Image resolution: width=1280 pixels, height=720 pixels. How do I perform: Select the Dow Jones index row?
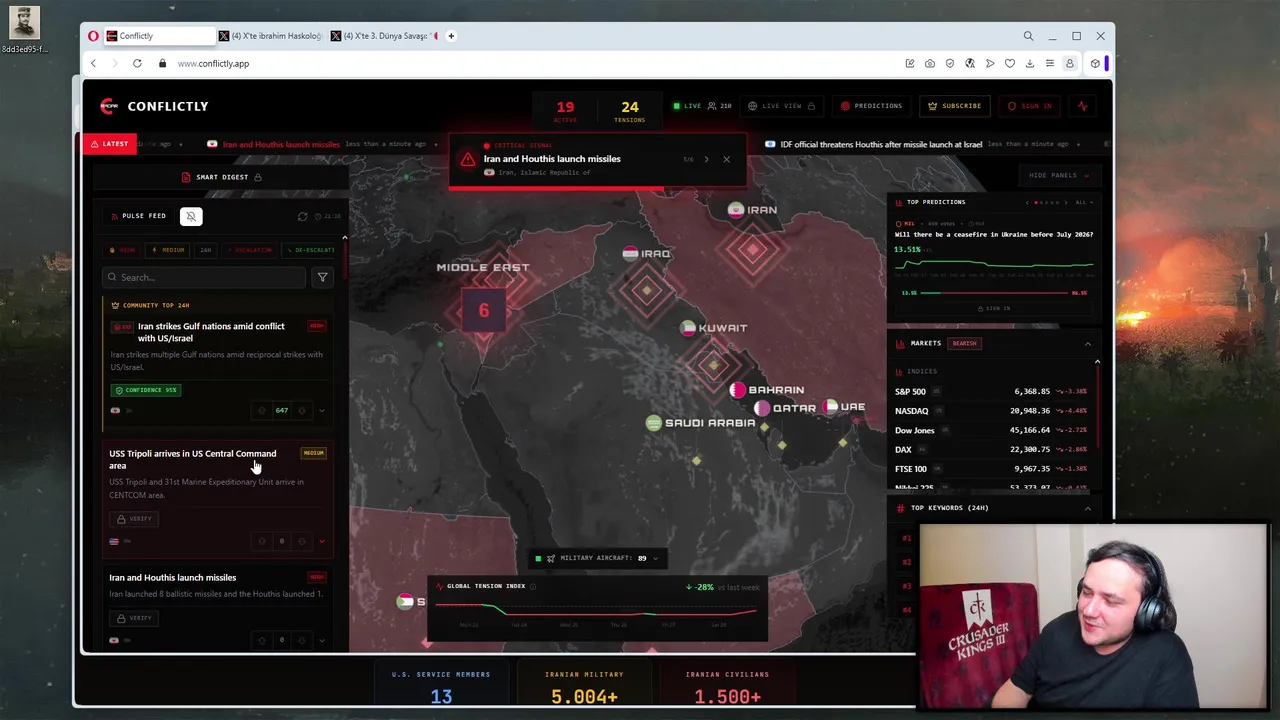click(x=990, y=430)
